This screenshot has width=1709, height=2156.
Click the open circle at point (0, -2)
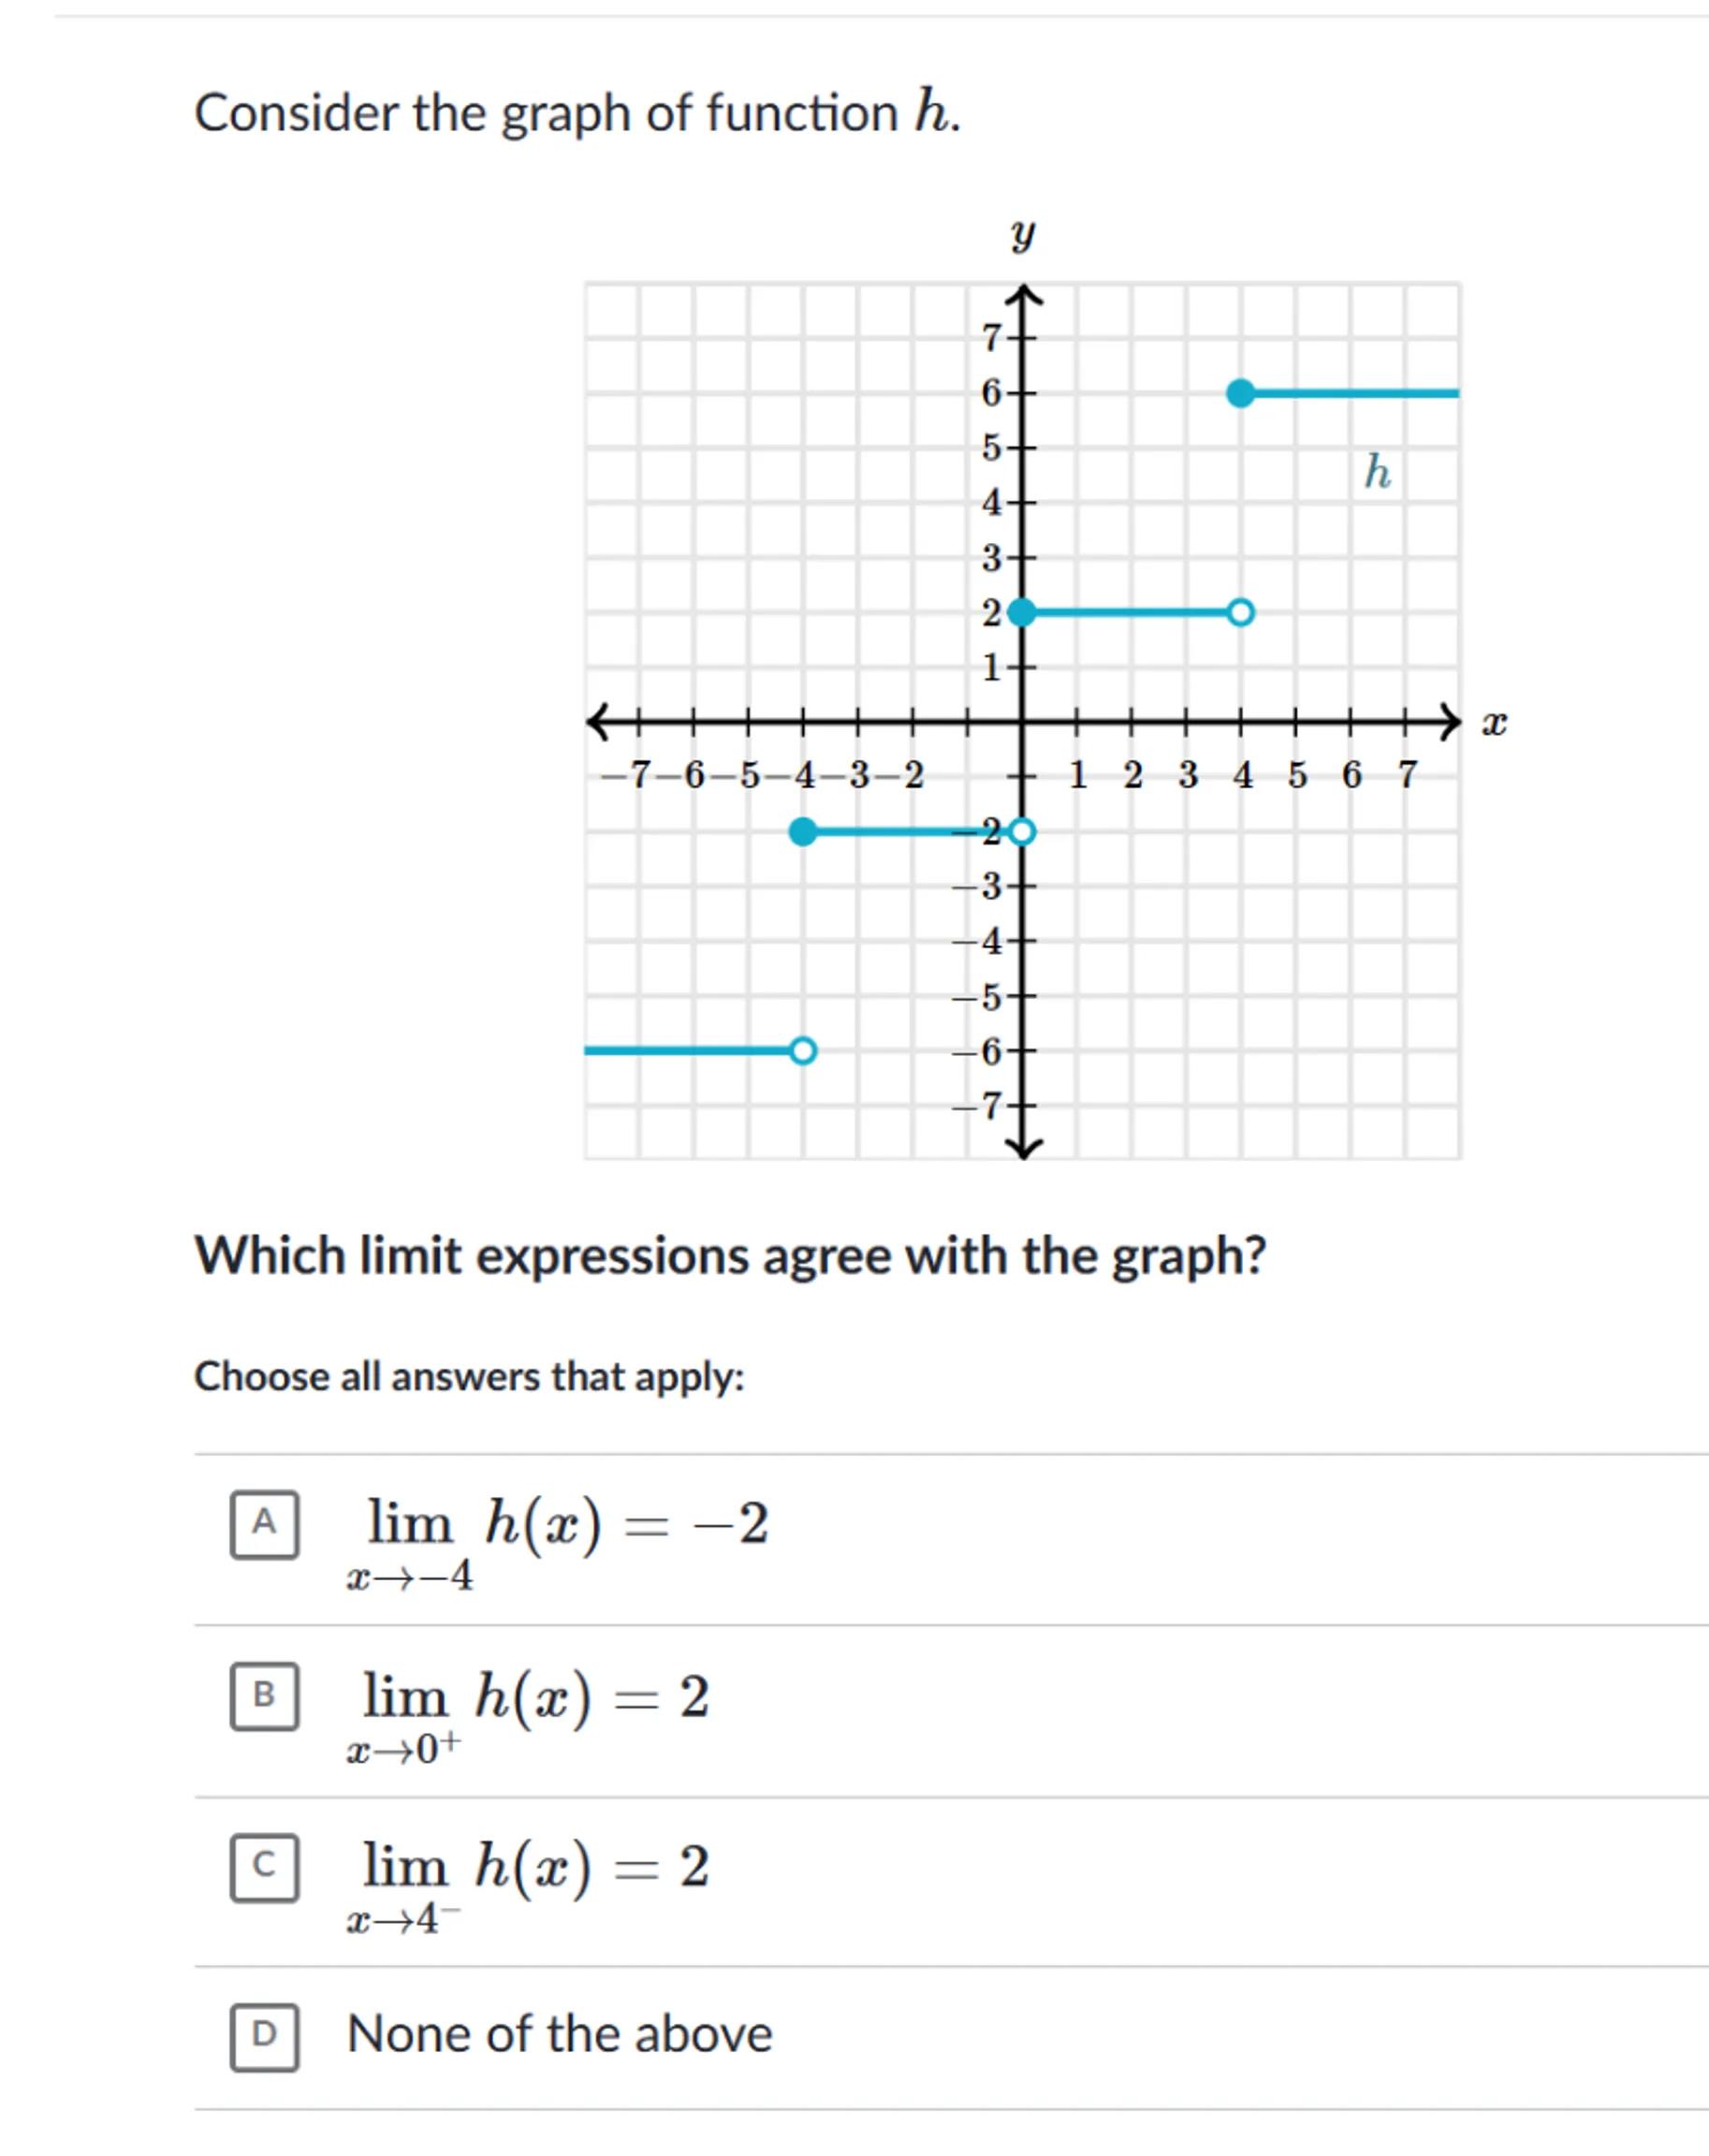(1022, 831)
